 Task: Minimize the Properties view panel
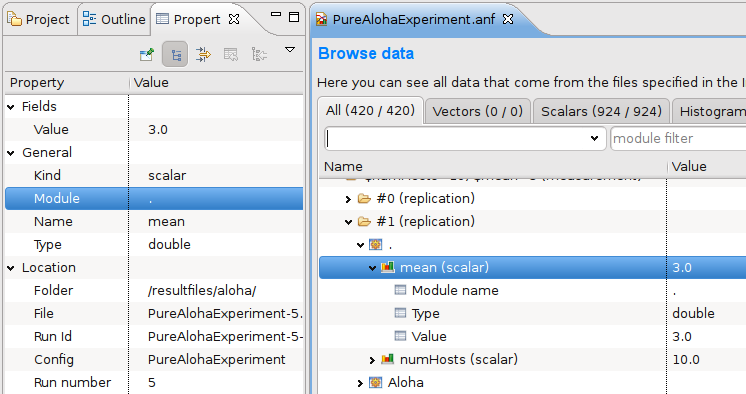(276, 15)
